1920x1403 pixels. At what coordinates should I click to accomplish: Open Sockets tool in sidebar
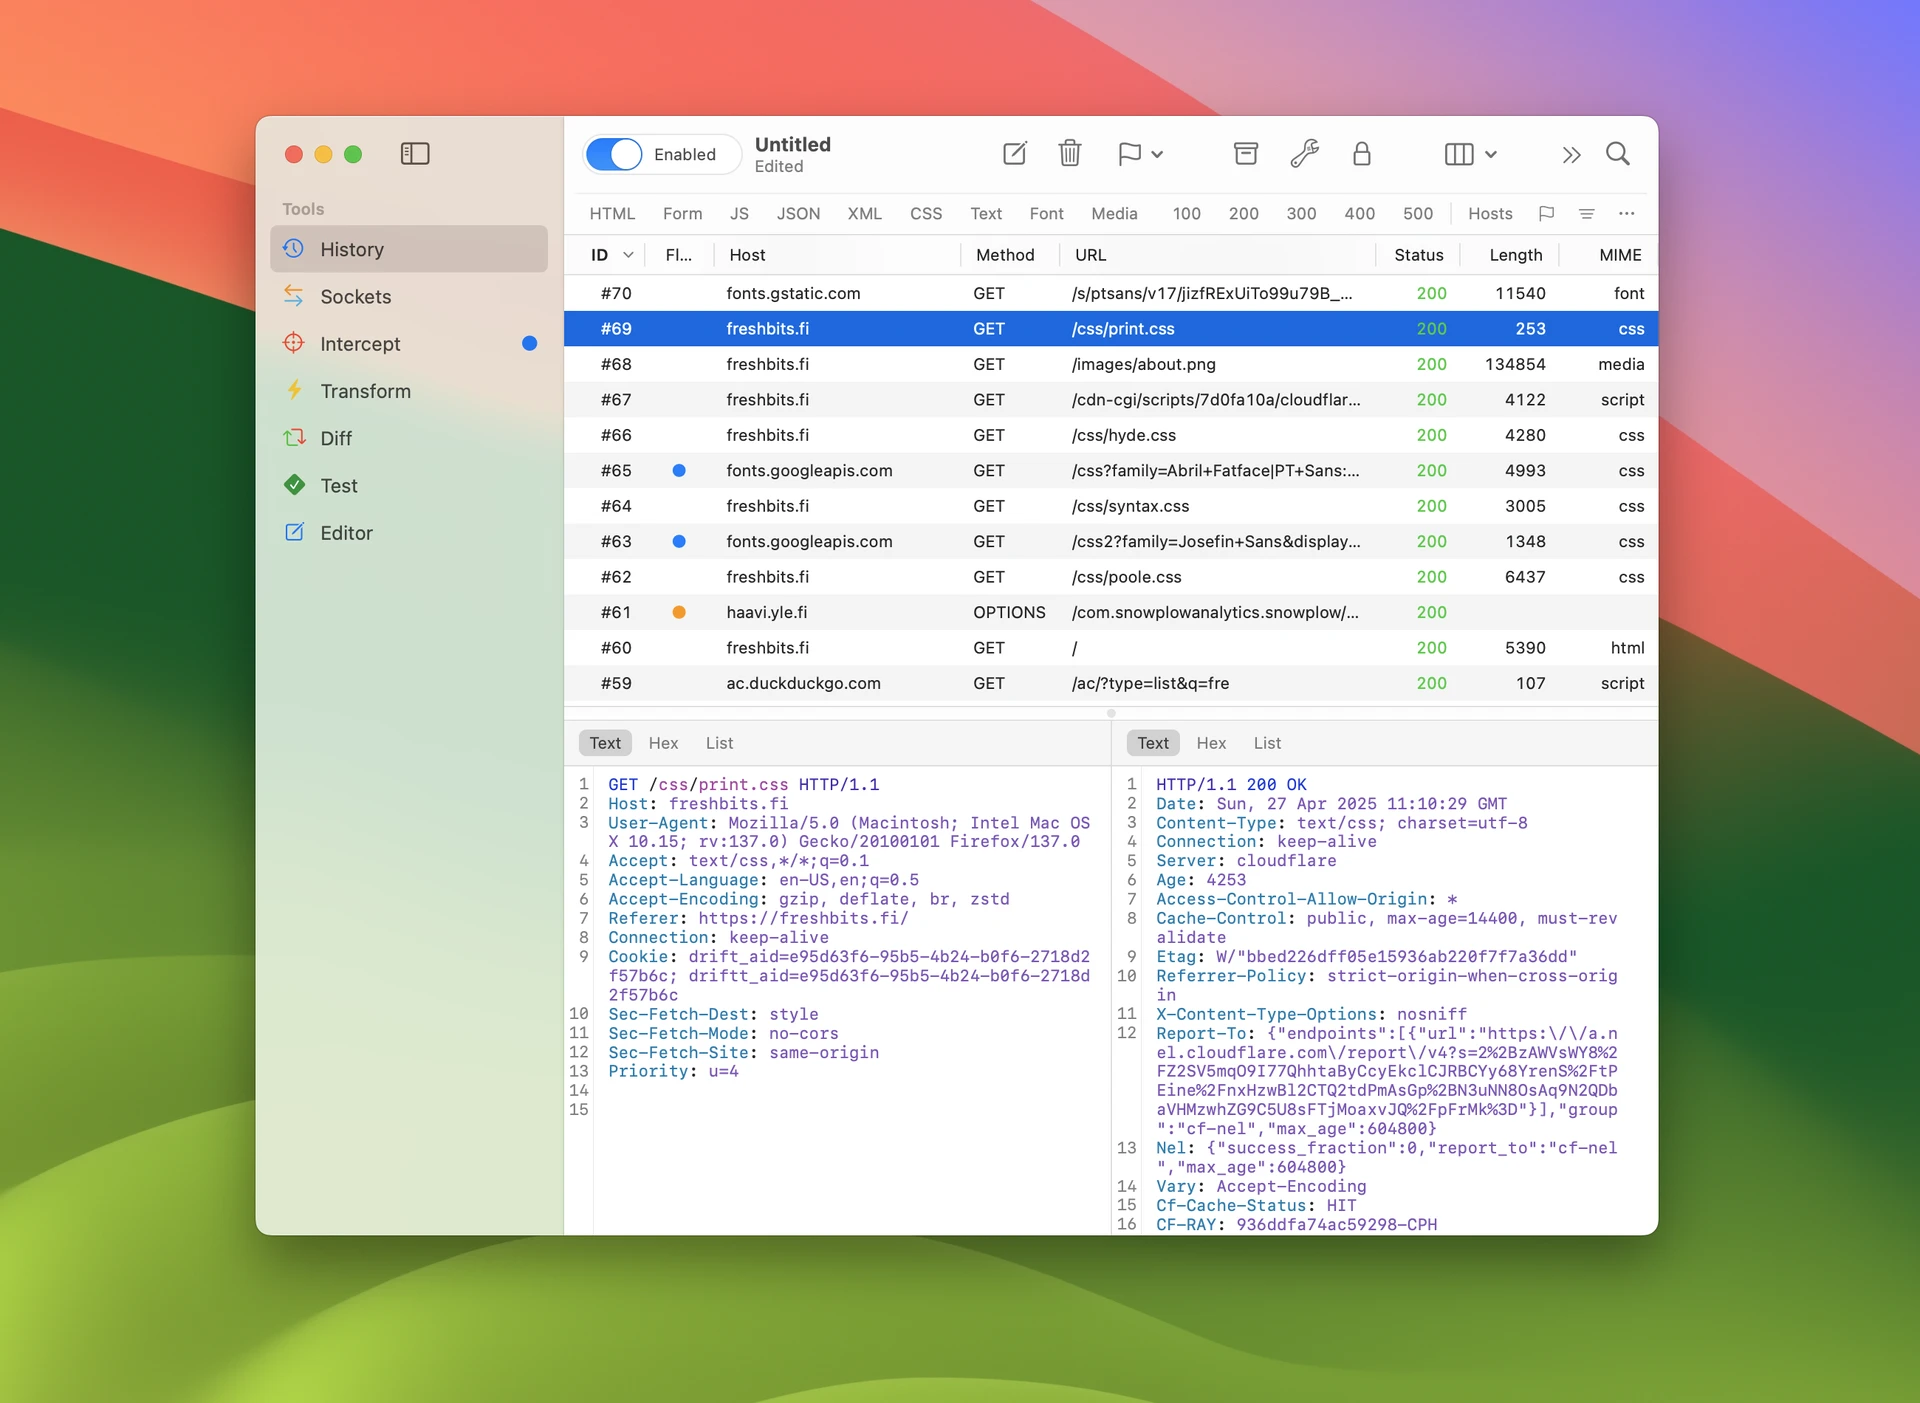(409, 296)
